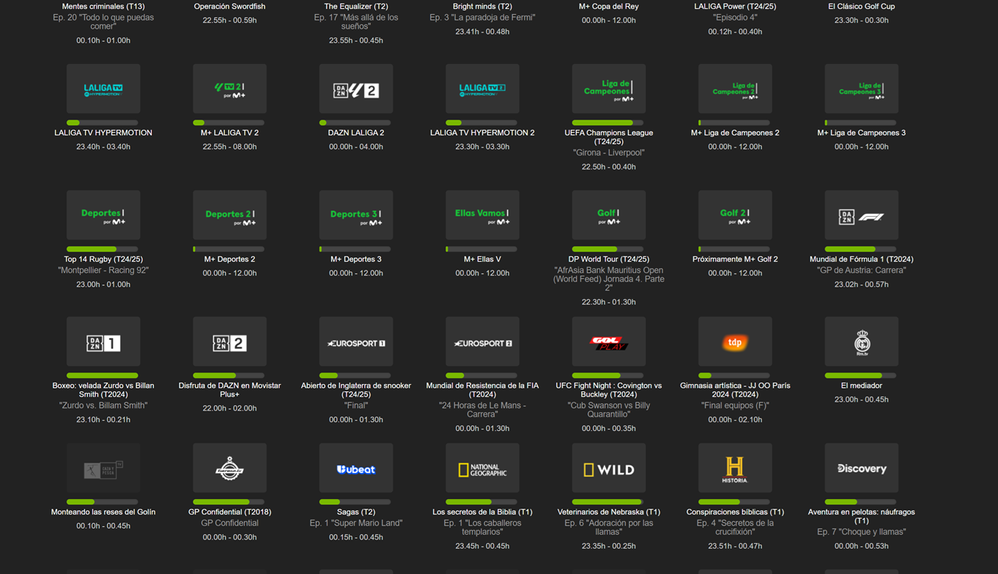The height and width of the screenshot is (574, 998).
Task: Open the Nat Geo Wild channel logo
Action: coord(608,469)
